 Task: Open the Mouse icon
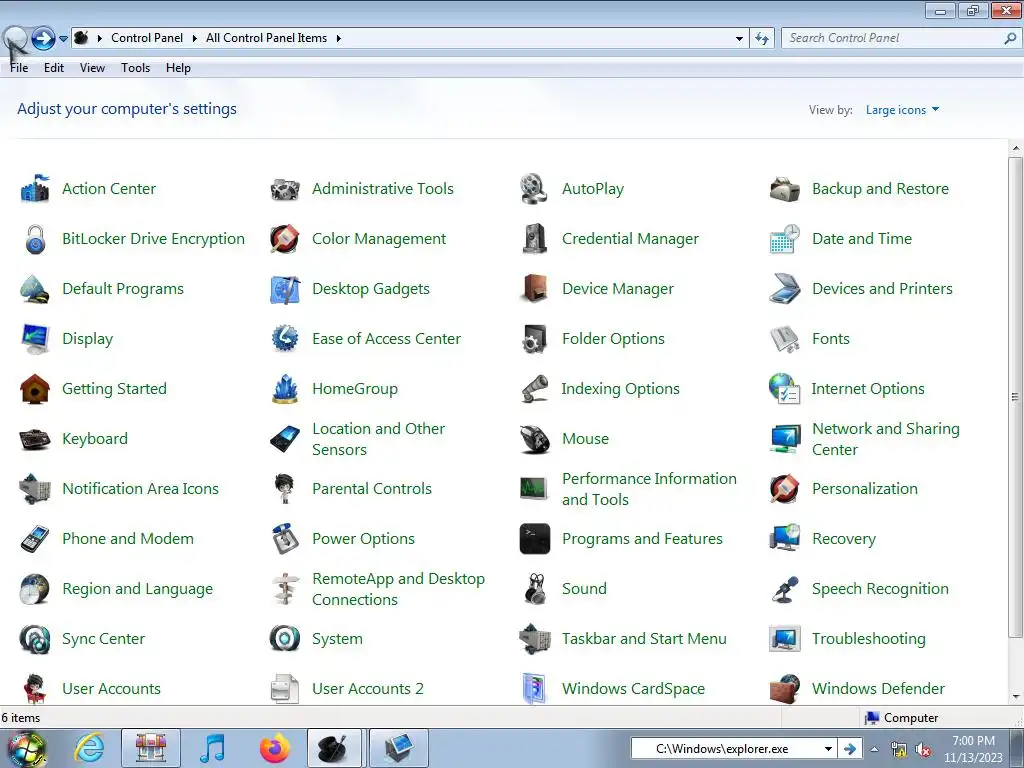click(x=535, y=439)
